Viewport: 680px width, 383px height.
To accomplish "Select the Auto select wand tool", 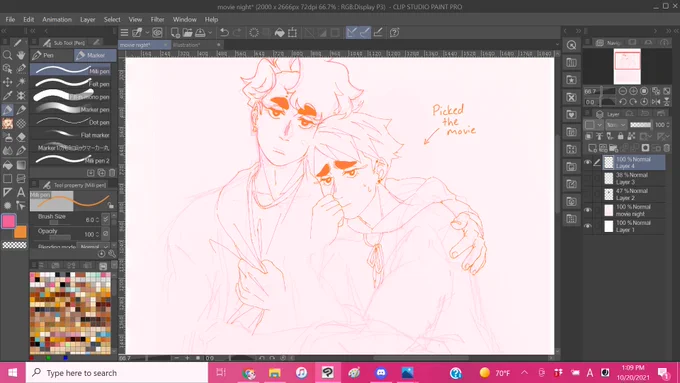I will [x=21, y=82].
